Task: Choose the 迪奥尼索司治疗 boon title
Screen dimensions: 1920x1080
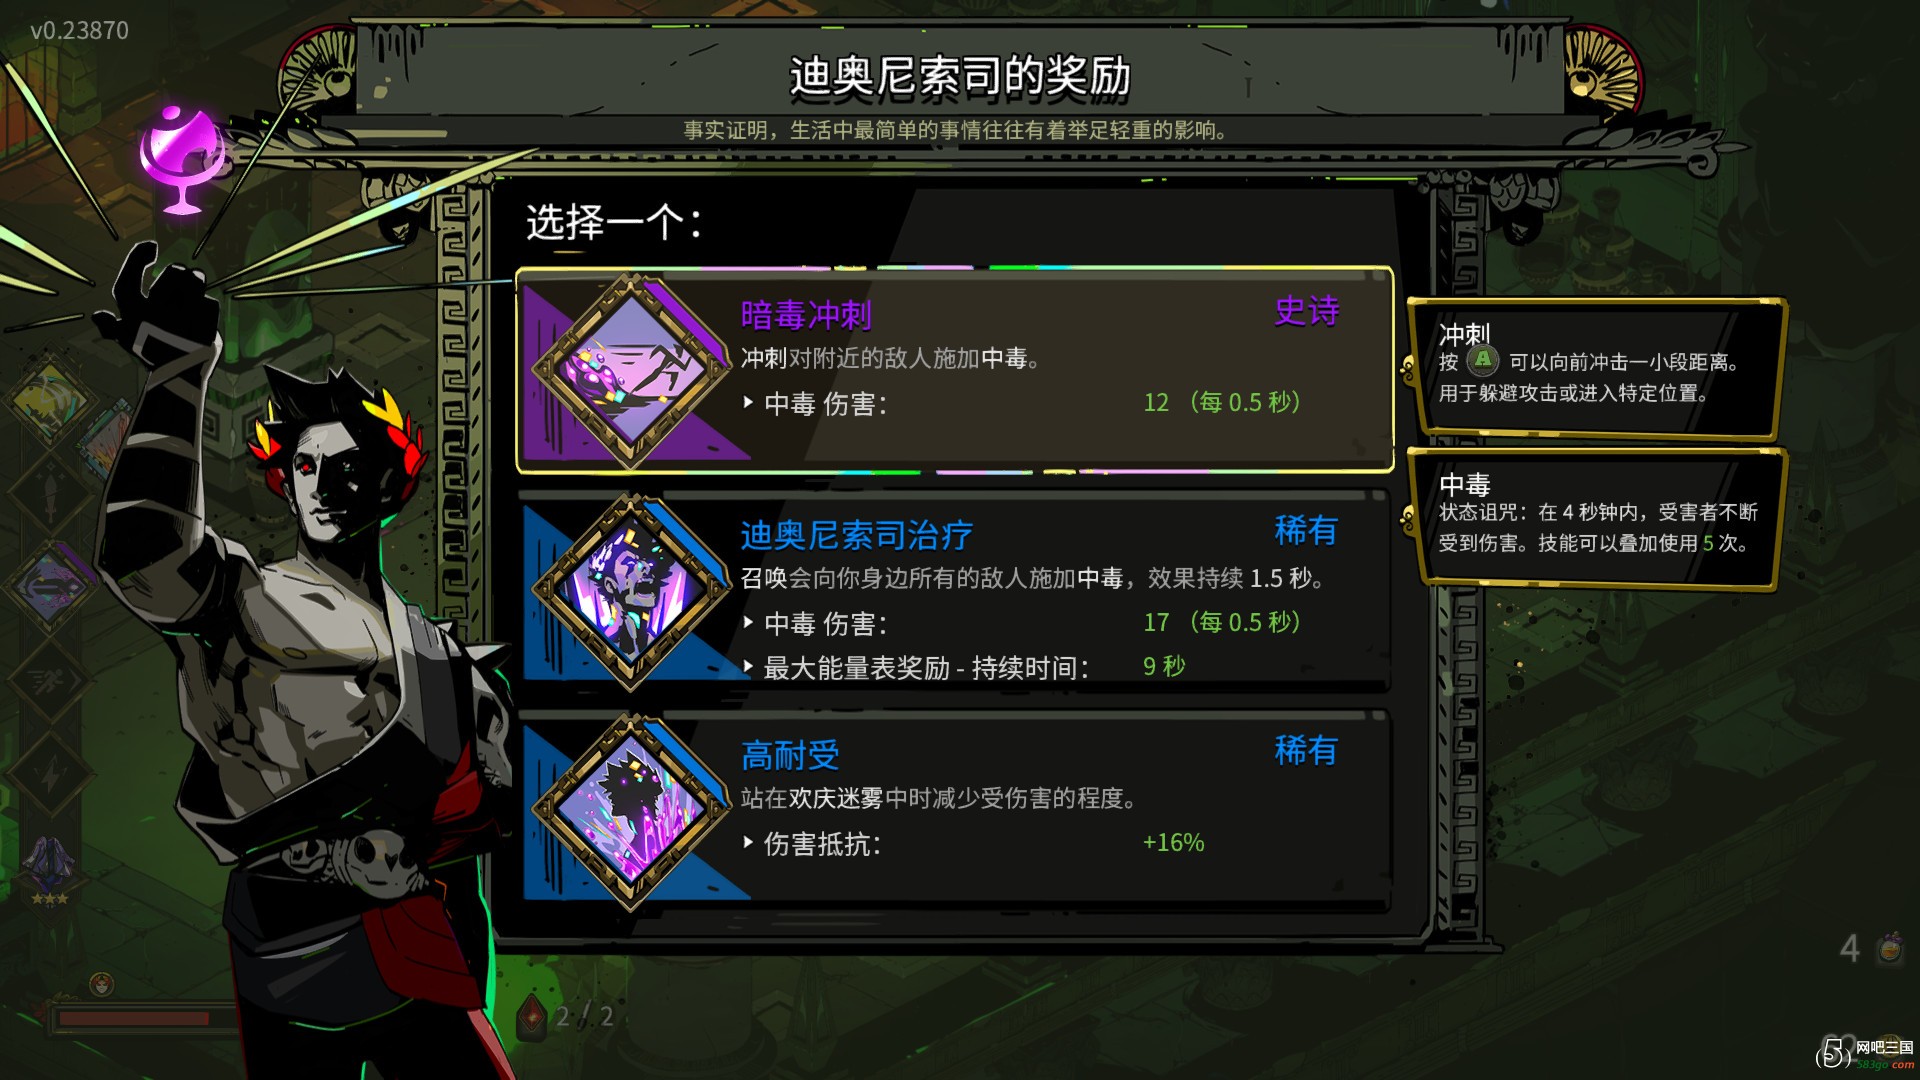Action: click(856, 535)
